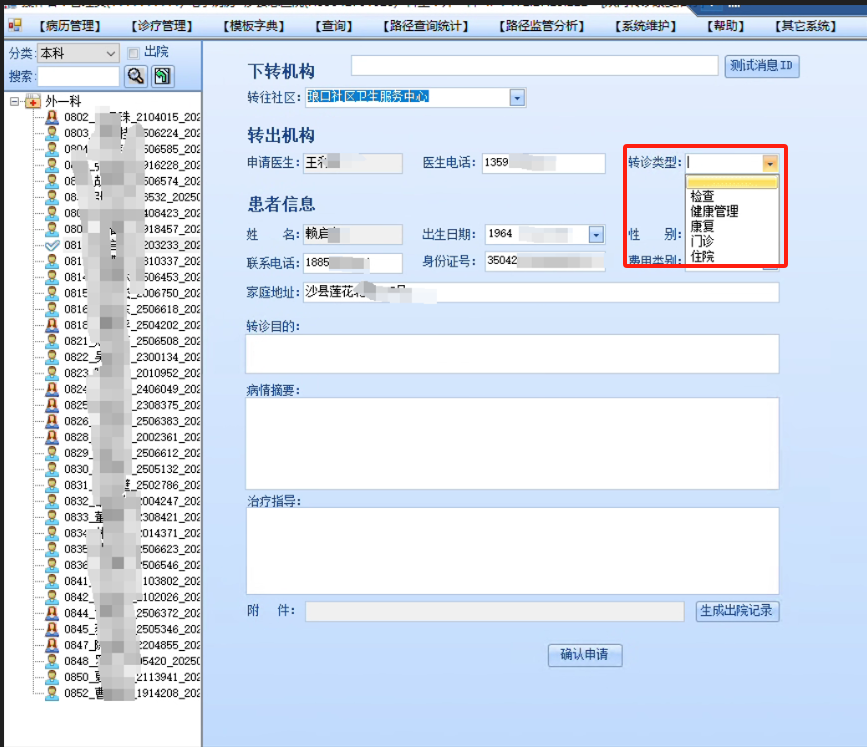Click patient icon for row 0841
Image resolution: width=867 pixels, height=747 pixels.
point(52,581)
